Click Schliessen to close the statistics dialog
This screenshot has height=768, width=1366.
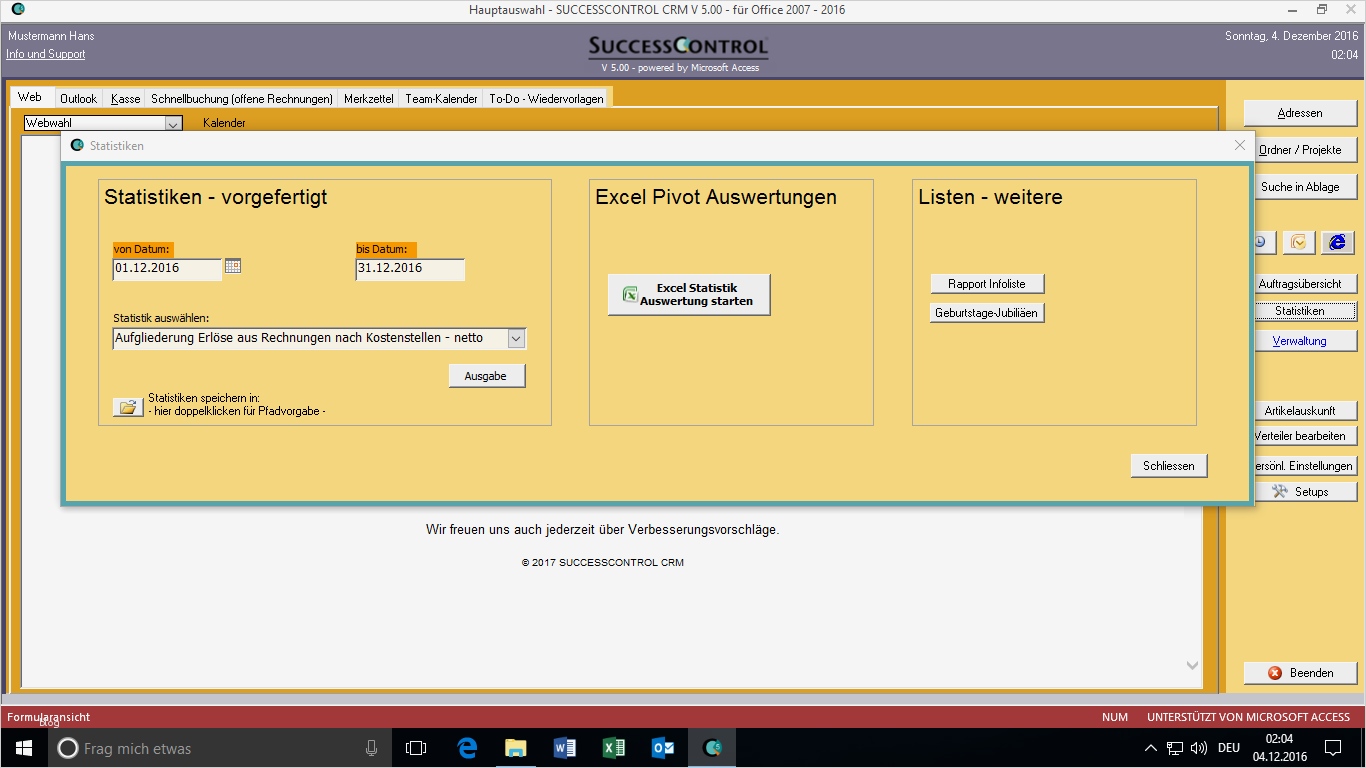1169,466
